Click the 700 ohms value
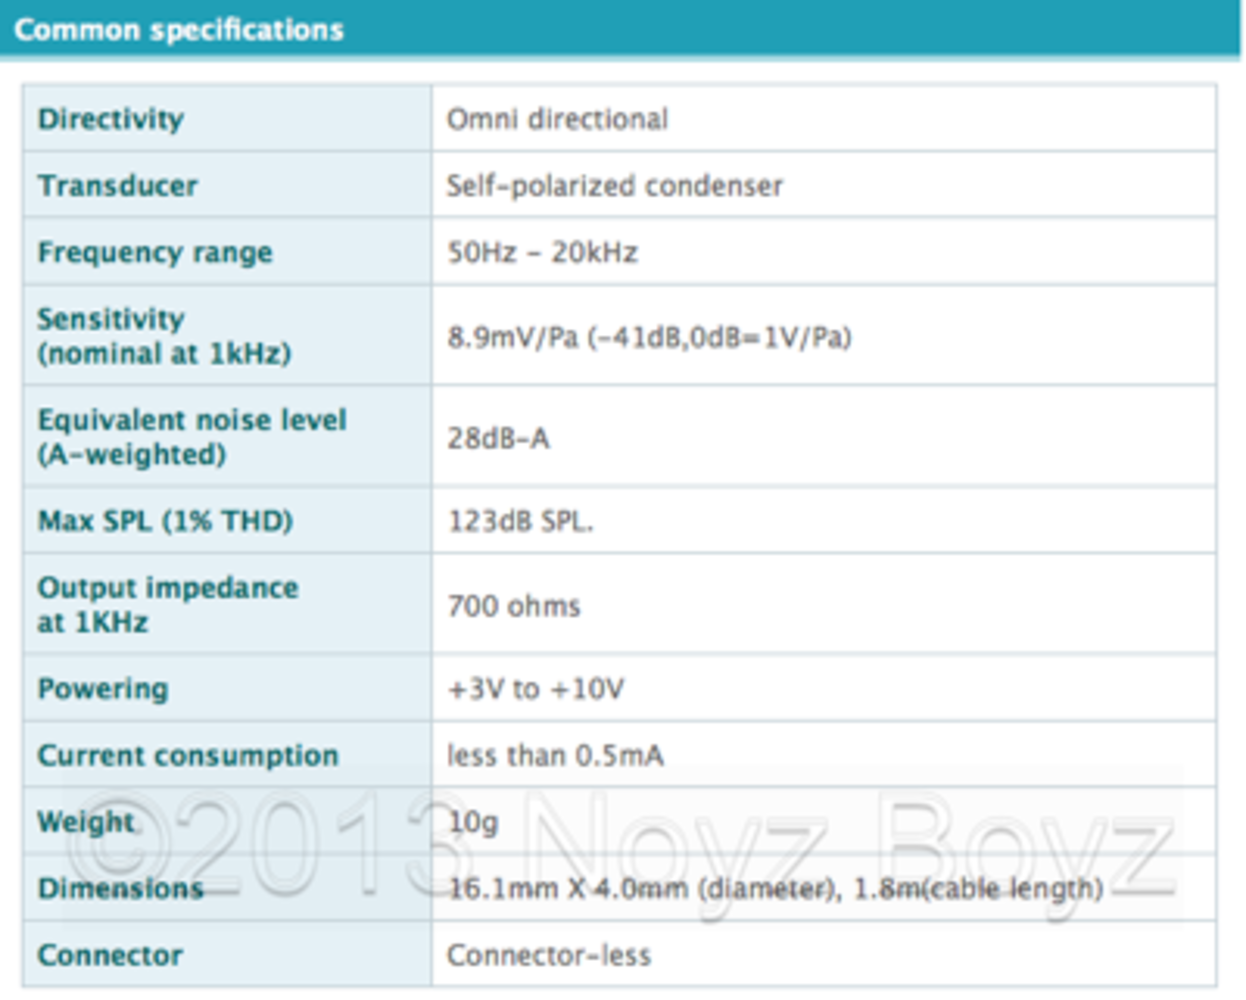 pyautogui.click(x=513, y=606)
